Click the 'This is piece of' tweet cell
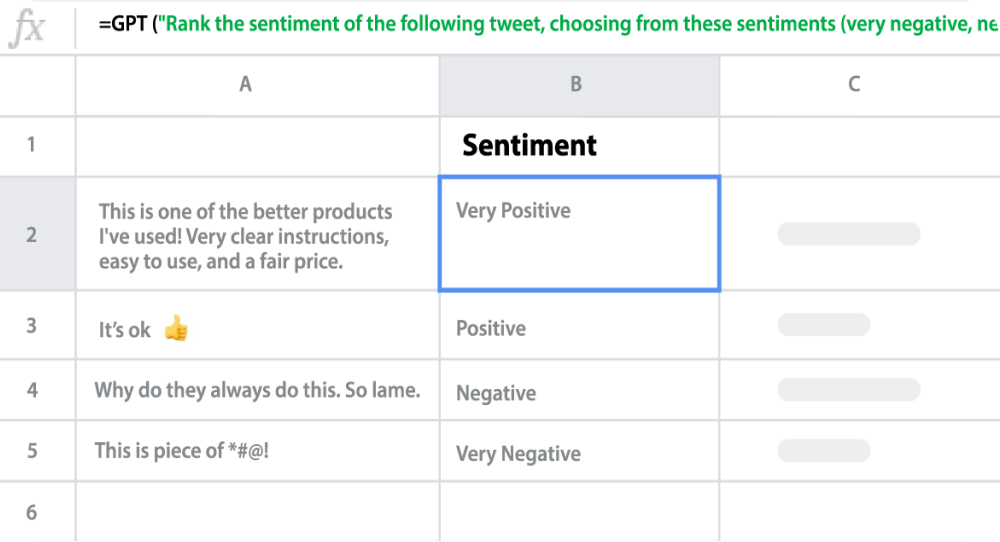This screenshot has width=1000, height=542. coord(257,451)
